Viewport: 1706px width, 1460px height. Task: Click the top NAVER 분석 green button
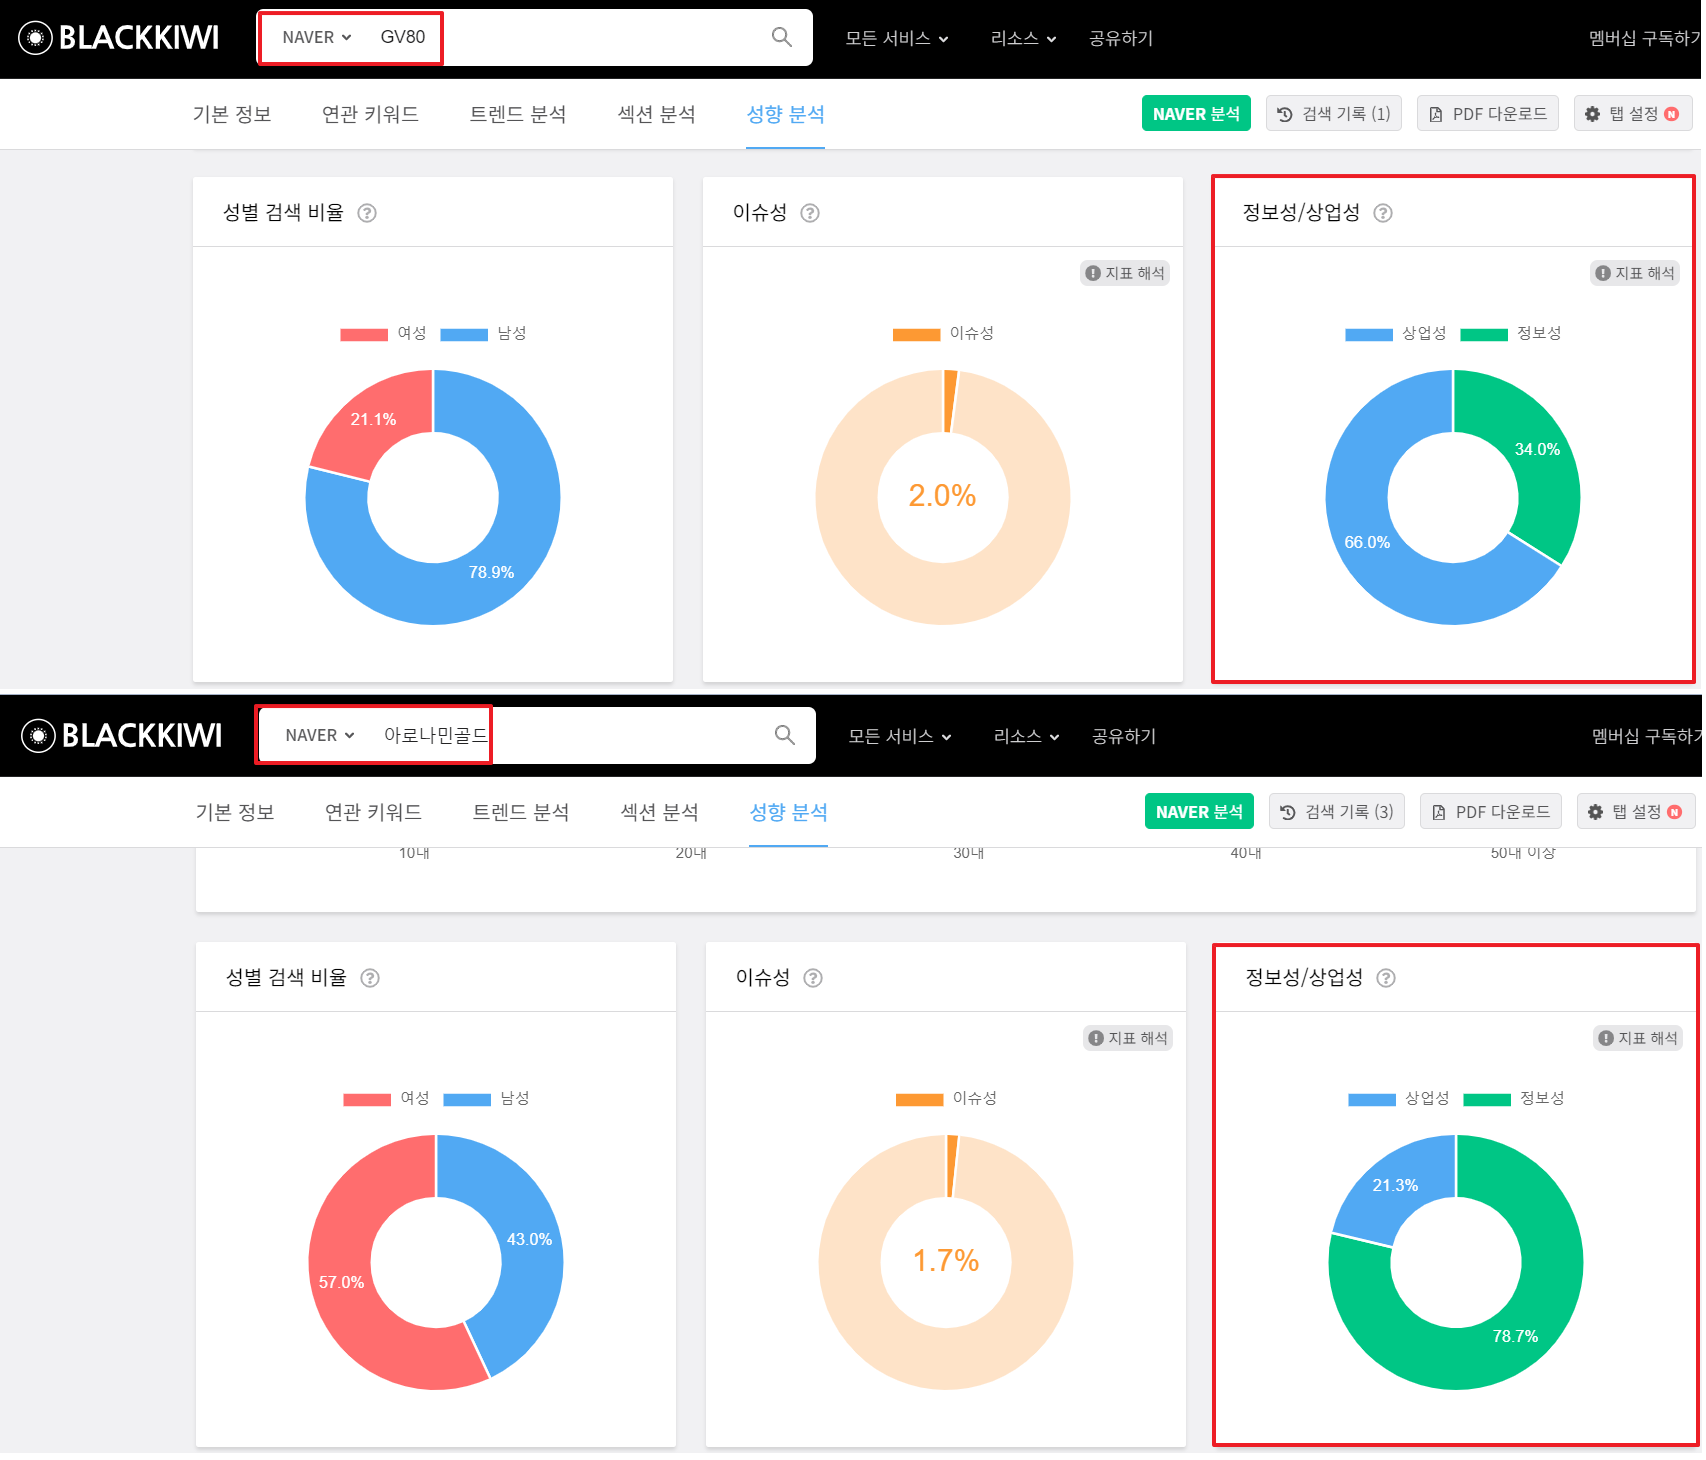(1196, 114)
